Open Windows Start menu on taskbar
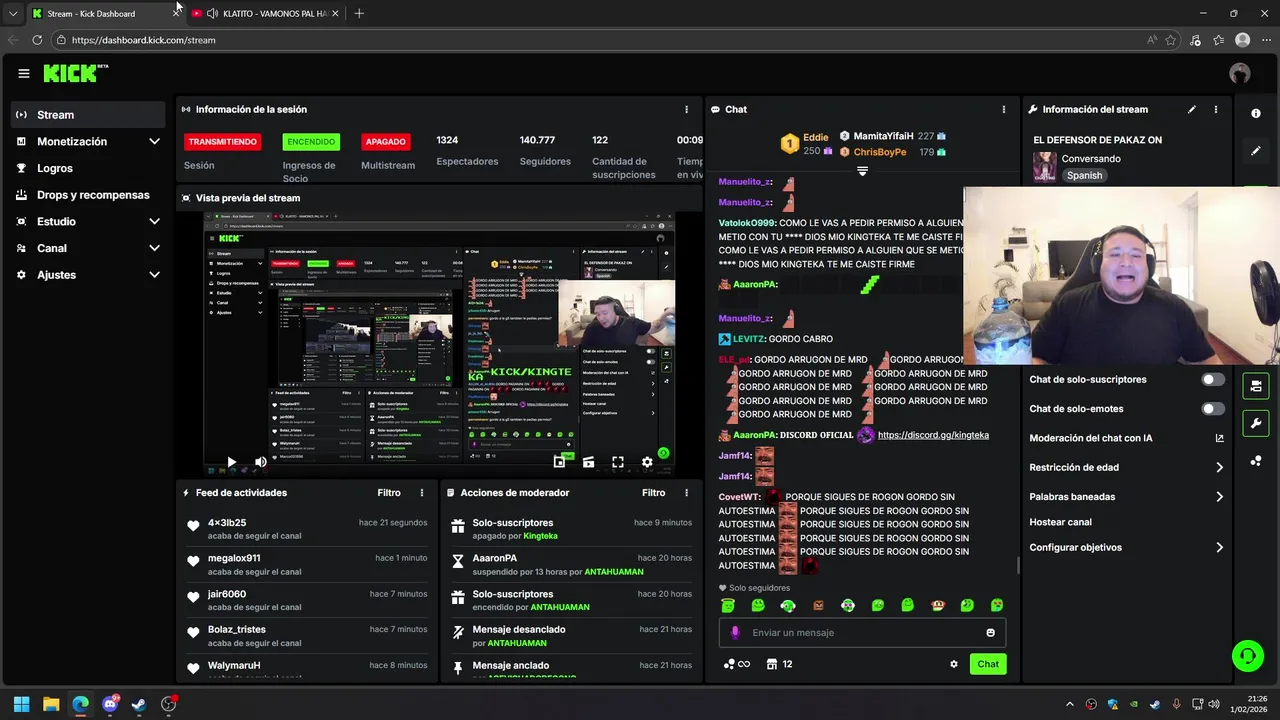 21,704
